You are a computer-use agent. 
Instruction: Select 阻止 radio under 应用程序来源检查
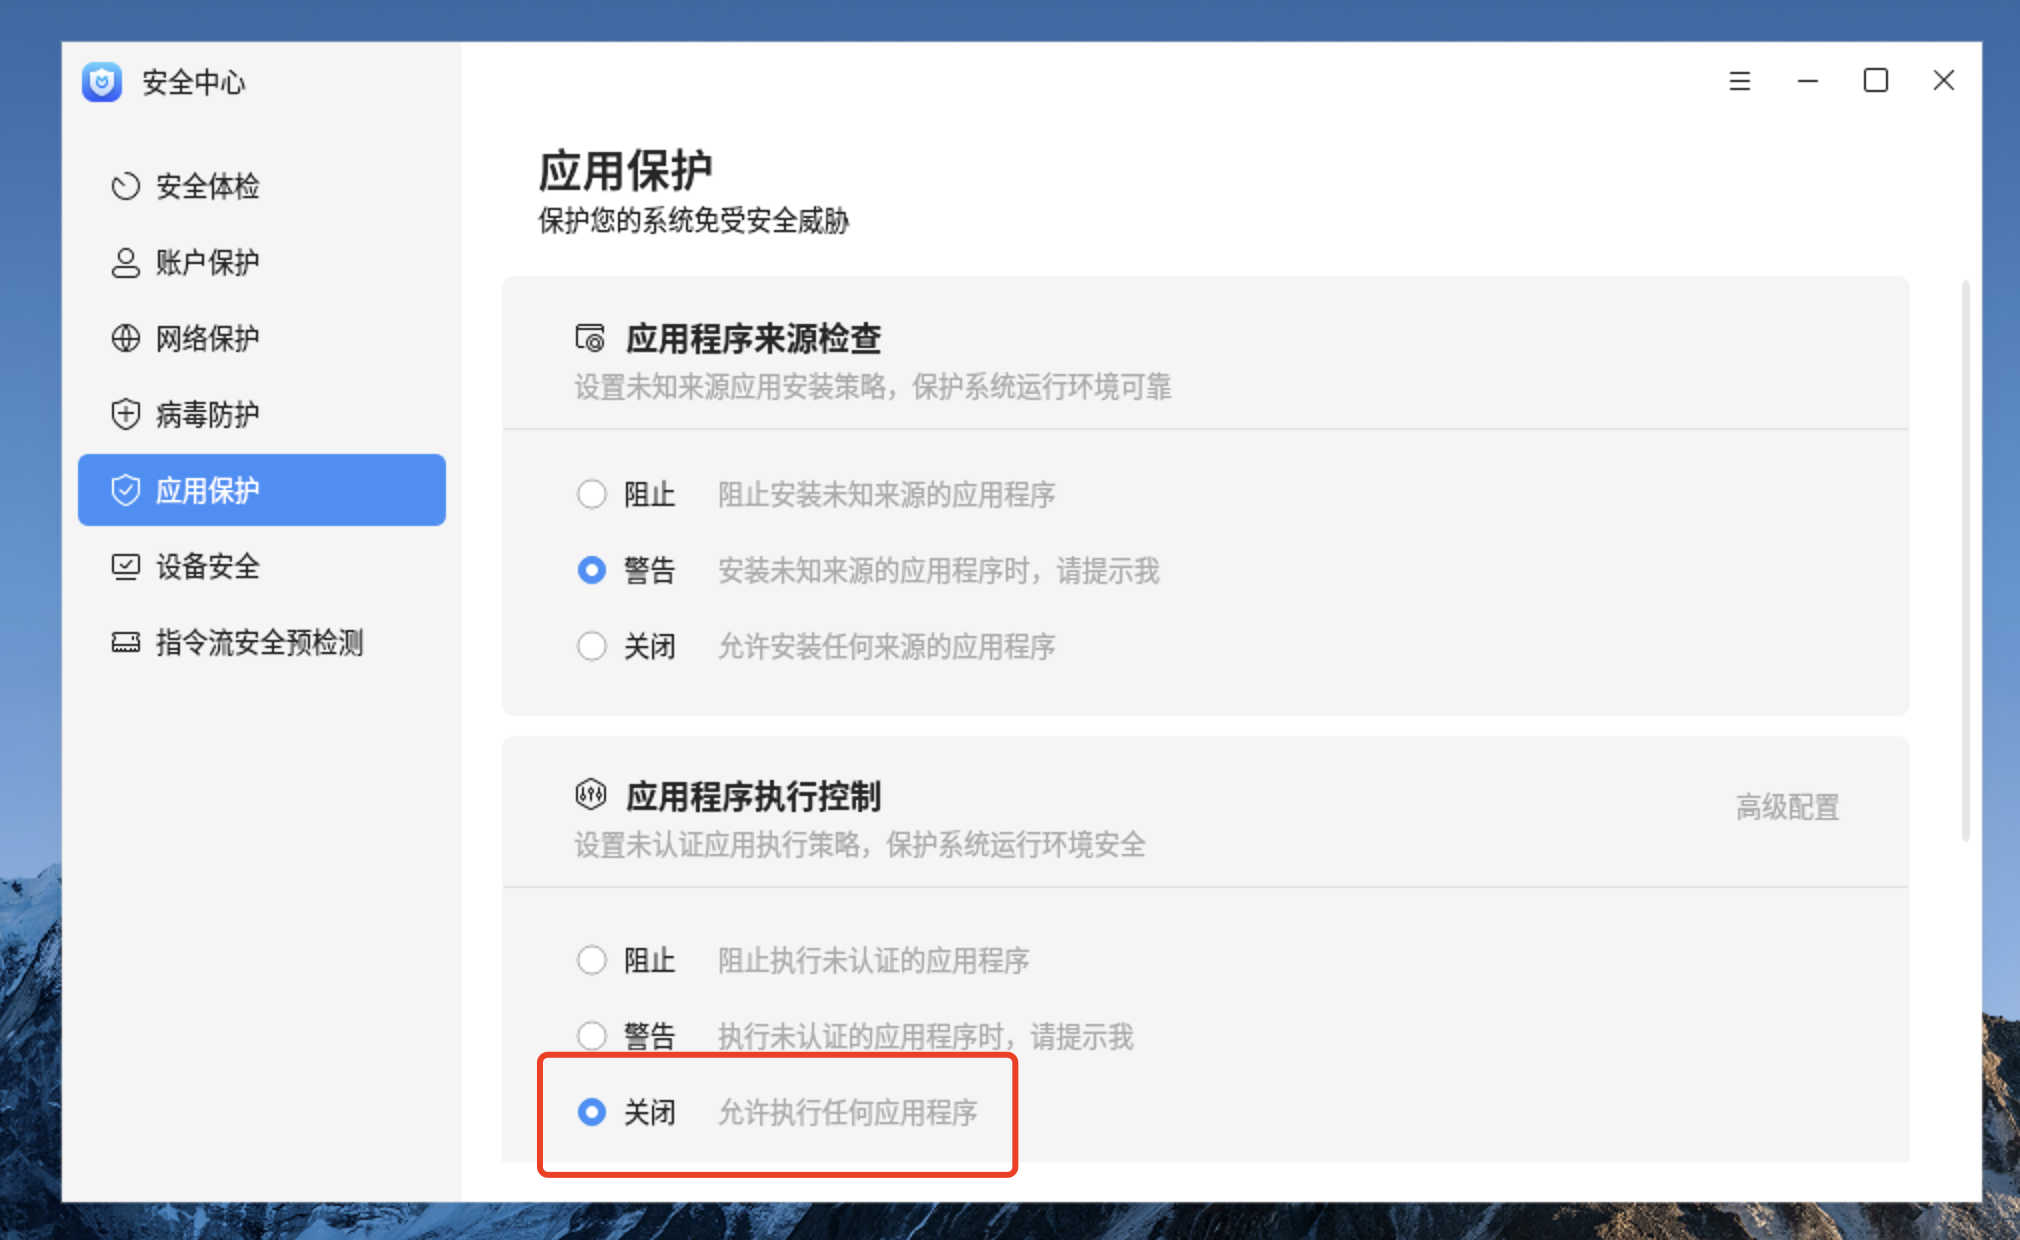592,494
